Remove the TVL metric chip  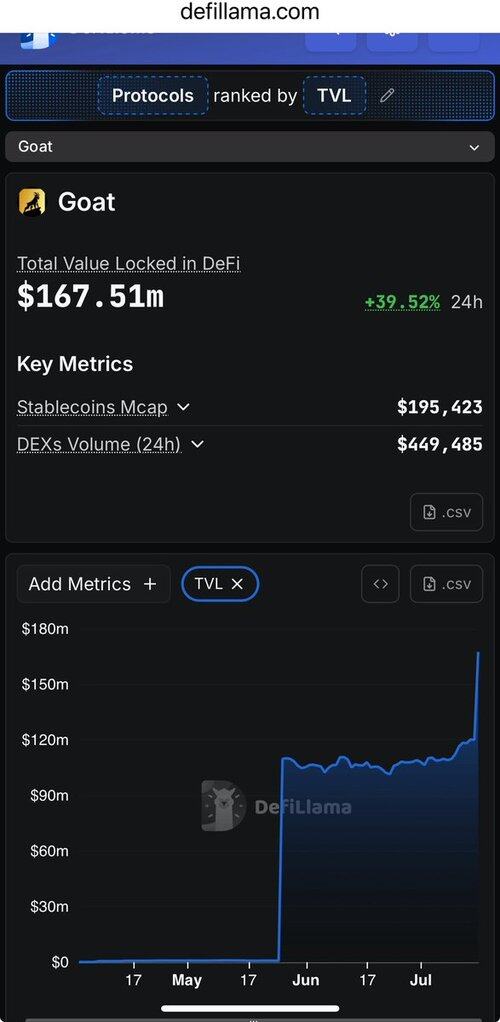[x=237, y=584]
